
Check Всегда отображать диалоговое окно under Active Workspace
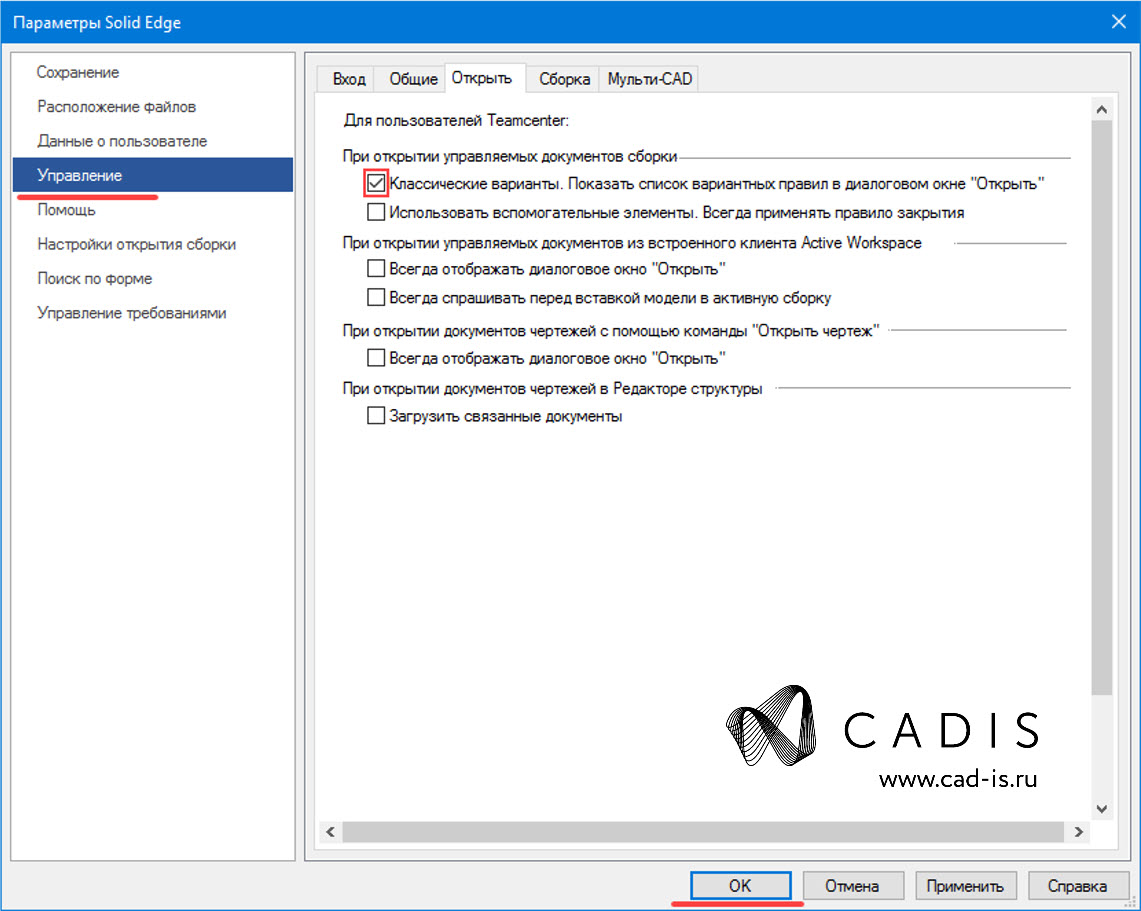pos(375,268)
